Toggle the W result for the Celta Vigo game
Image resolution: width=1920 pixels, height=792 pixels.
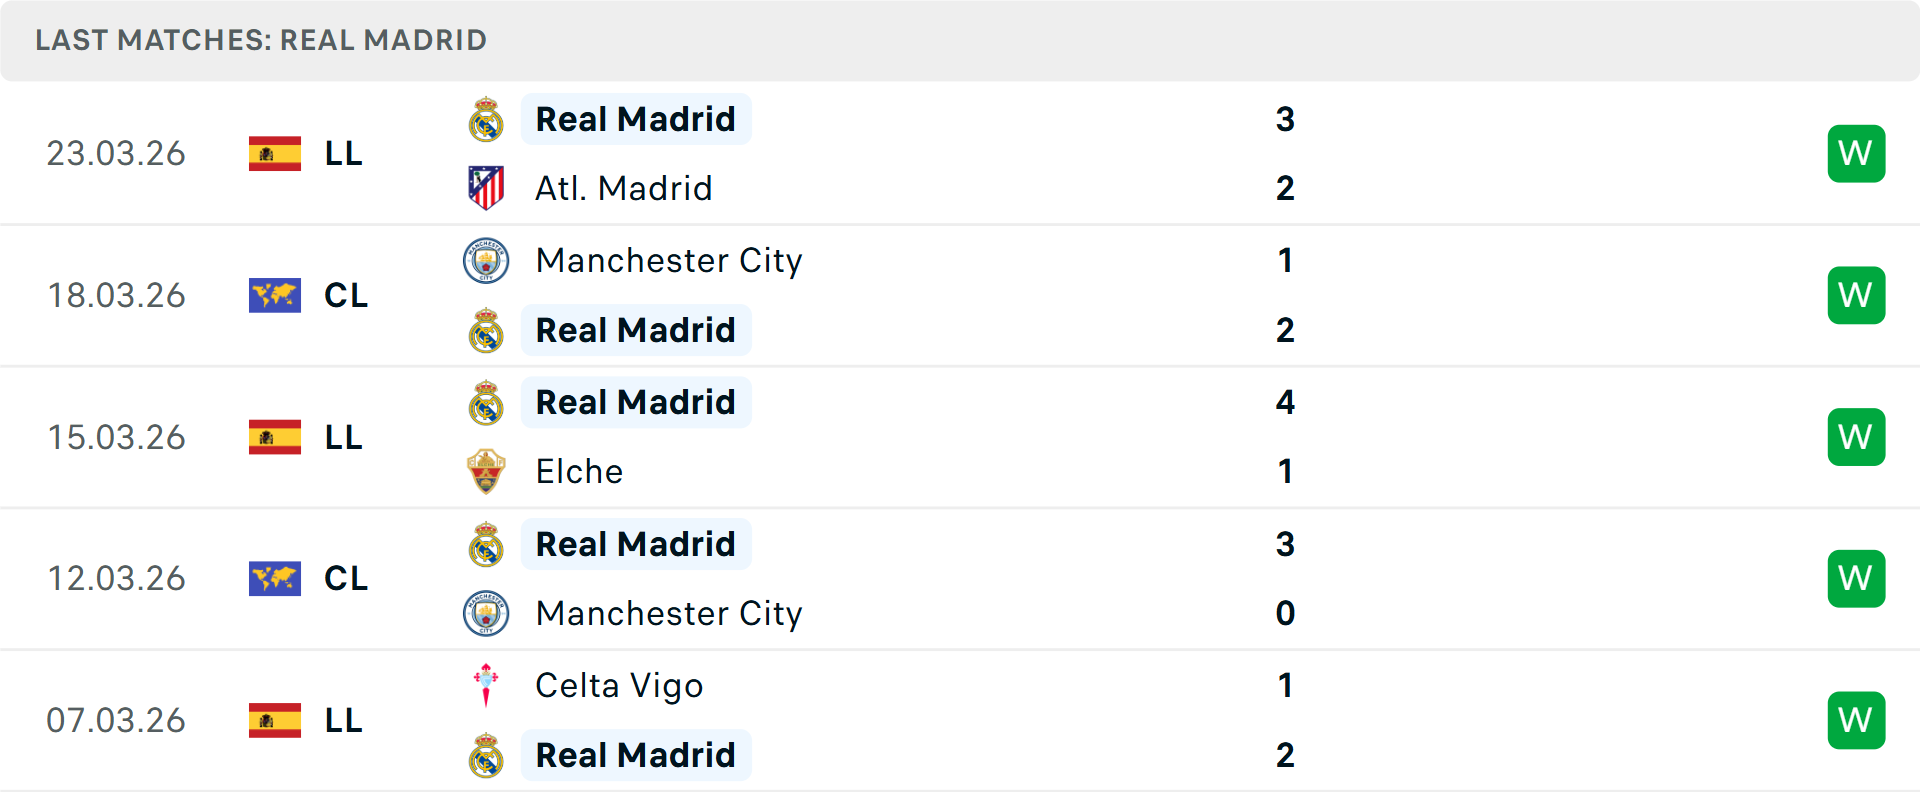1856,720
